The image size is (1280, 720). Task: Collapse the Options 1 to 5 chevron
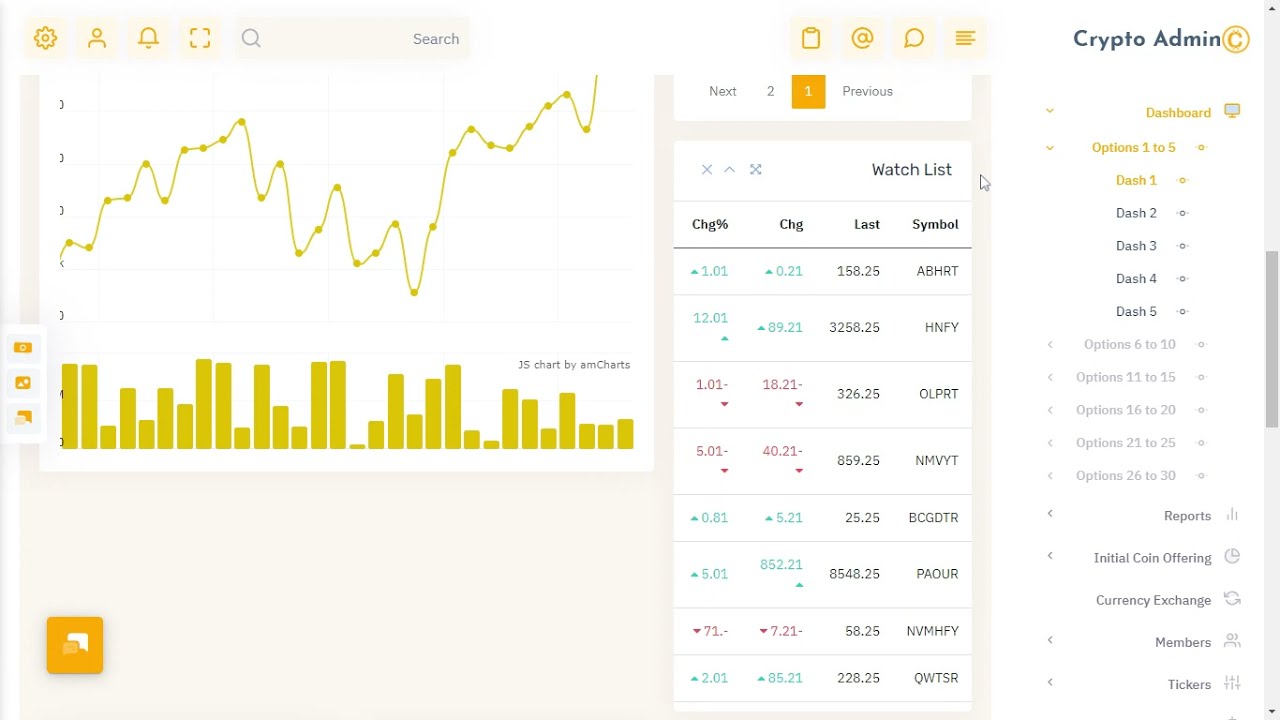1050,148
